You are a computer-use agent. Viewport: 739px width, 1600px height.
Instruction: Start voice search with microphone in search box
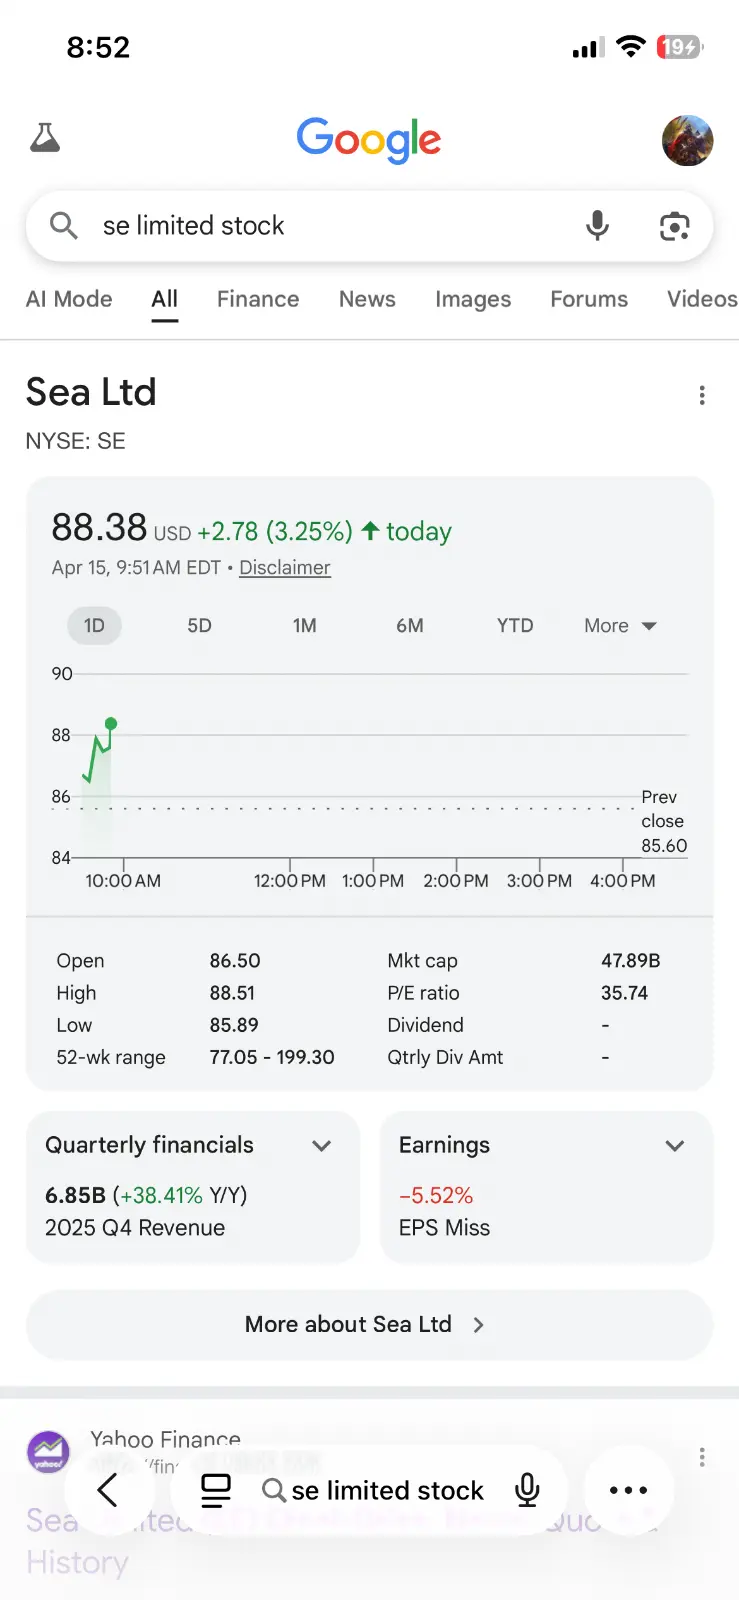click(597, 226)
